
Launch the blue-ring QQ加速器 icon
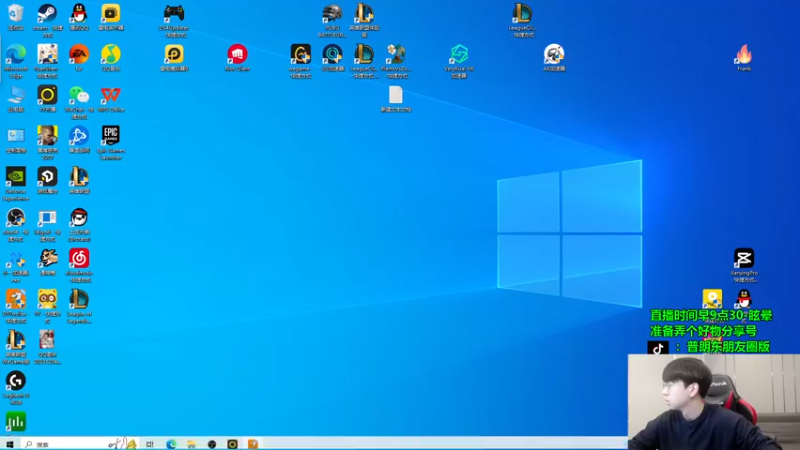click(x=332, y=54)
